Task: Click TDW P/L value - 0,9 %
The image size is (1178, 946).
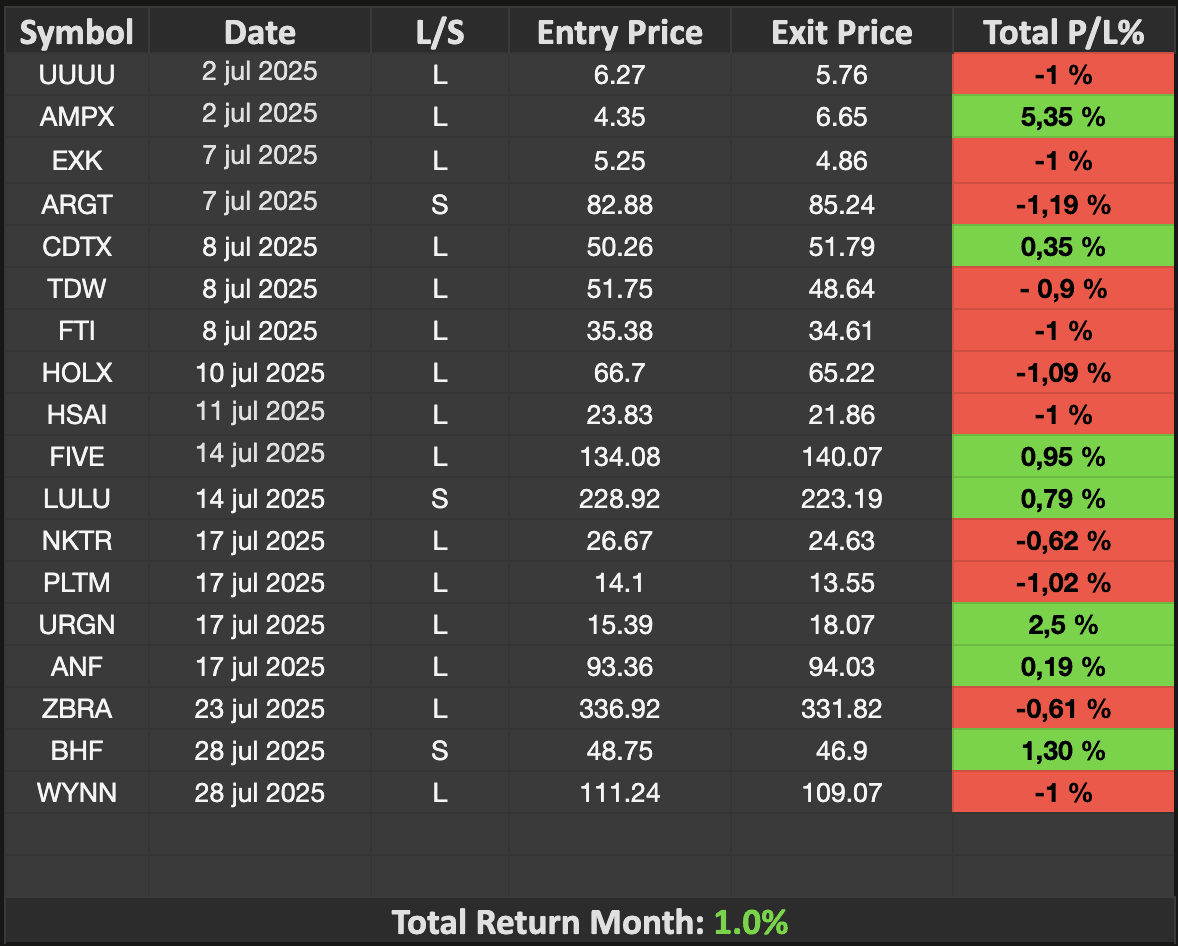Action: (x=1063, y=289)
